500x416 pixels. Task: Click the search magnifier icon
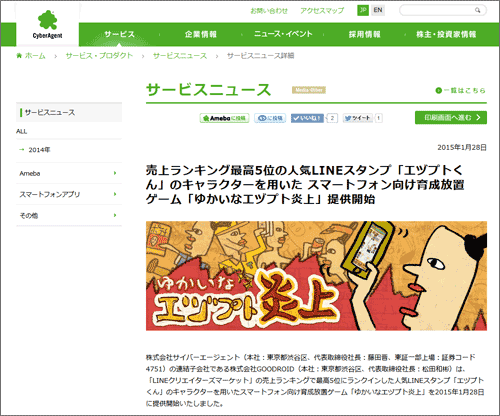477,10
